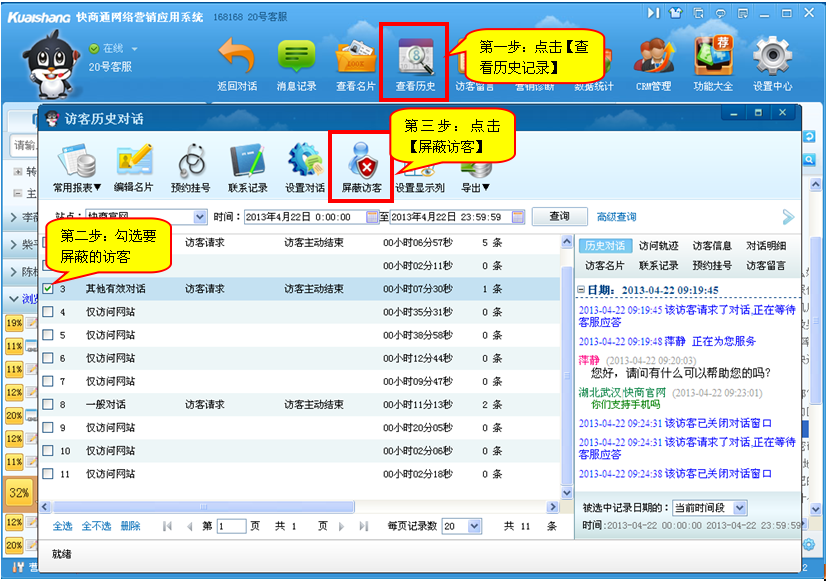
Task: Click the 高级查询 advanced query link
Action: click(x=616, y=217)
